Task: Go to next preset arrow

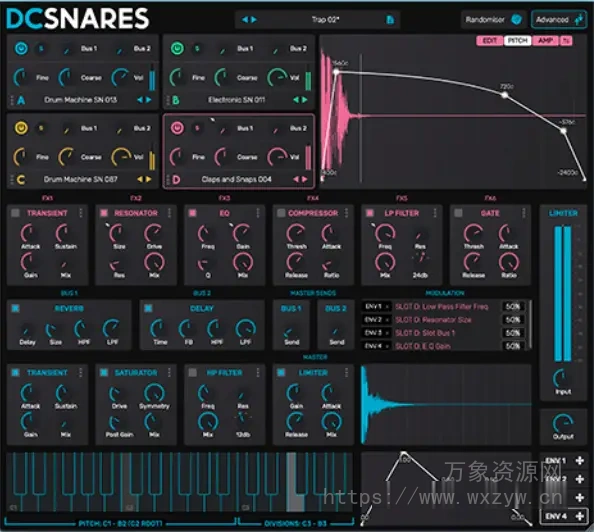Action: click(254, 20)
